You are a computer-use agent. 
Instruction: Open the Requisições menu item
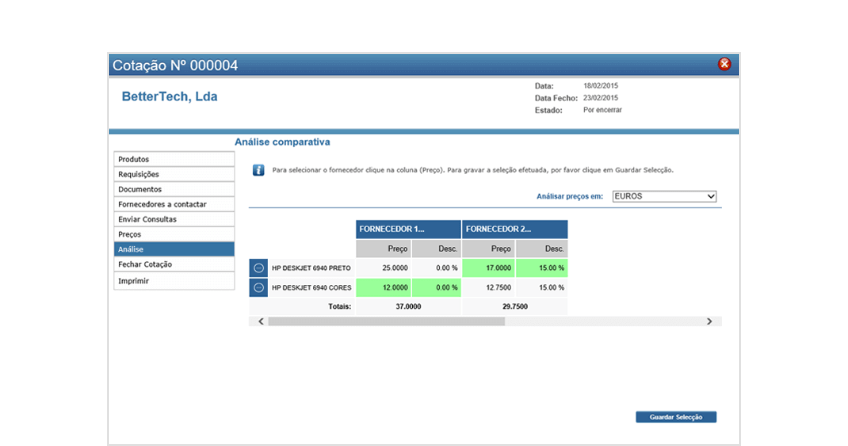(174, 174)
